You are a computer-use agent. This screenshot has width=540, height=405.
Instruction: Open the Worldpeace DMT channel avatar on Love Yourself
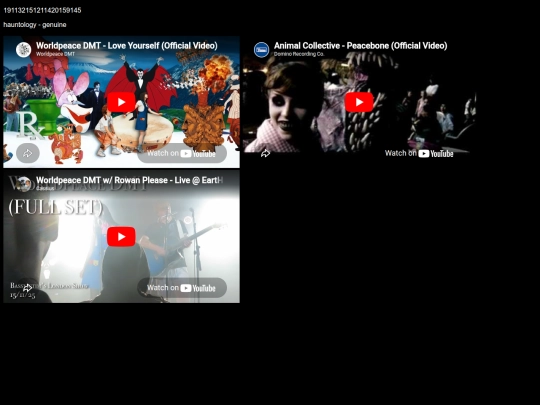pos(23,50)
